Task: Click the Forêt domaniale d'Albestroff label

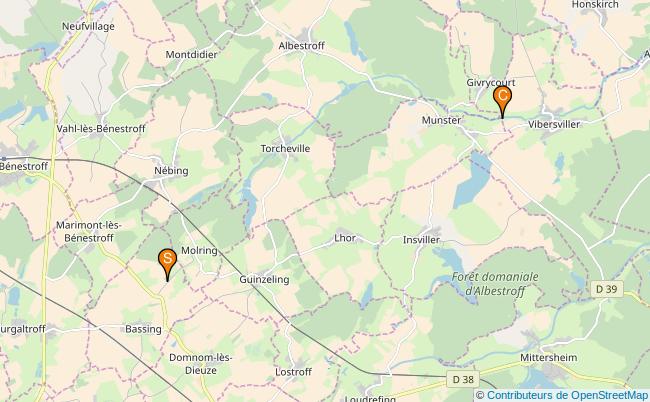Action: click(x=495, y=284)
